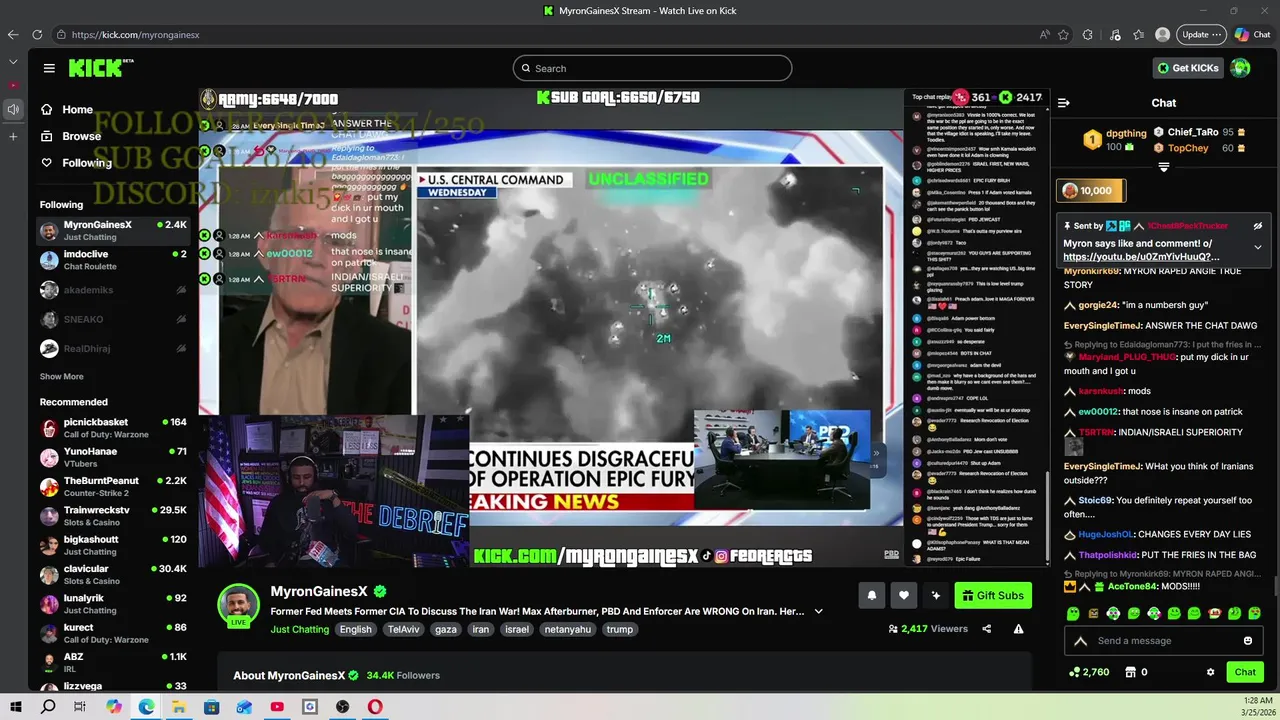The width and height of the screenshot is (1280, 720).
Task: Open new tab plus in vertical tabs
Action: click(x=13, y=136)
